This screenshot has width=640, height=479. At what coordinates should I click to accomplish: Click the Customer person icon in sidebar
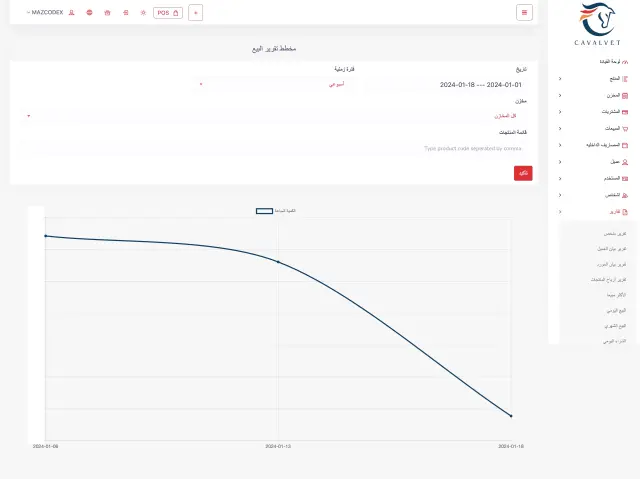tap(625, 162)
